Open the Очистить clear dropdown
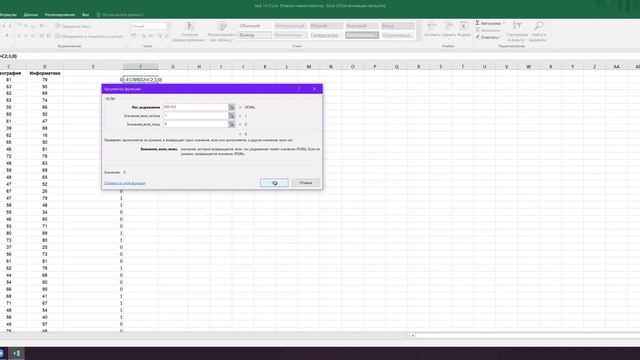Viewport: 640px width, 360px height. point(488,38)
